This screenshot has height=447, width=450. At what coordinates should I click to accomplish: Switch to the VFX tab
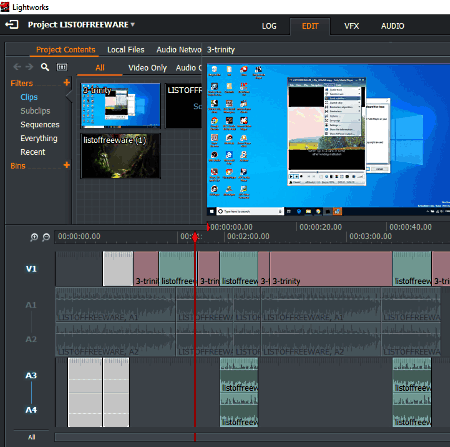tap(351, 26)
